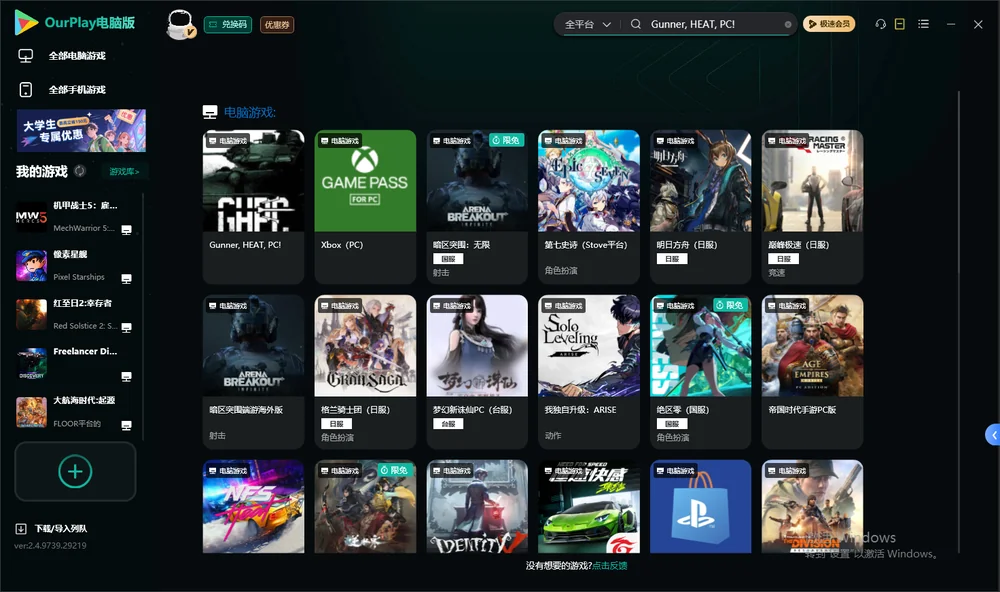Click the PC icon beside 大航海时代:起源
Screen dimensions: 1000x592
[x=126, y=426]
